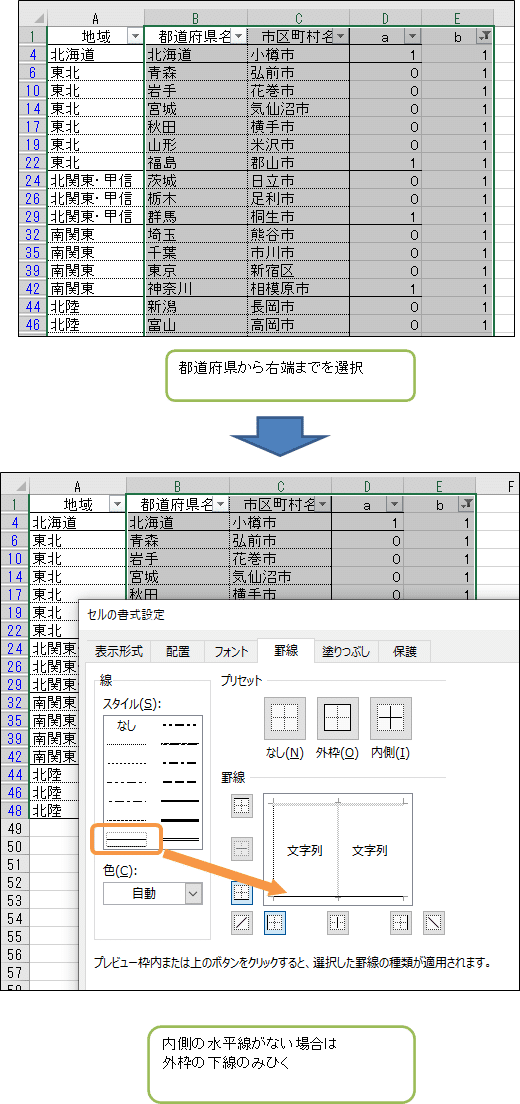
Task: Open 市区町村名 filter dropdown in upper sheet
Action: pos(341,37)
